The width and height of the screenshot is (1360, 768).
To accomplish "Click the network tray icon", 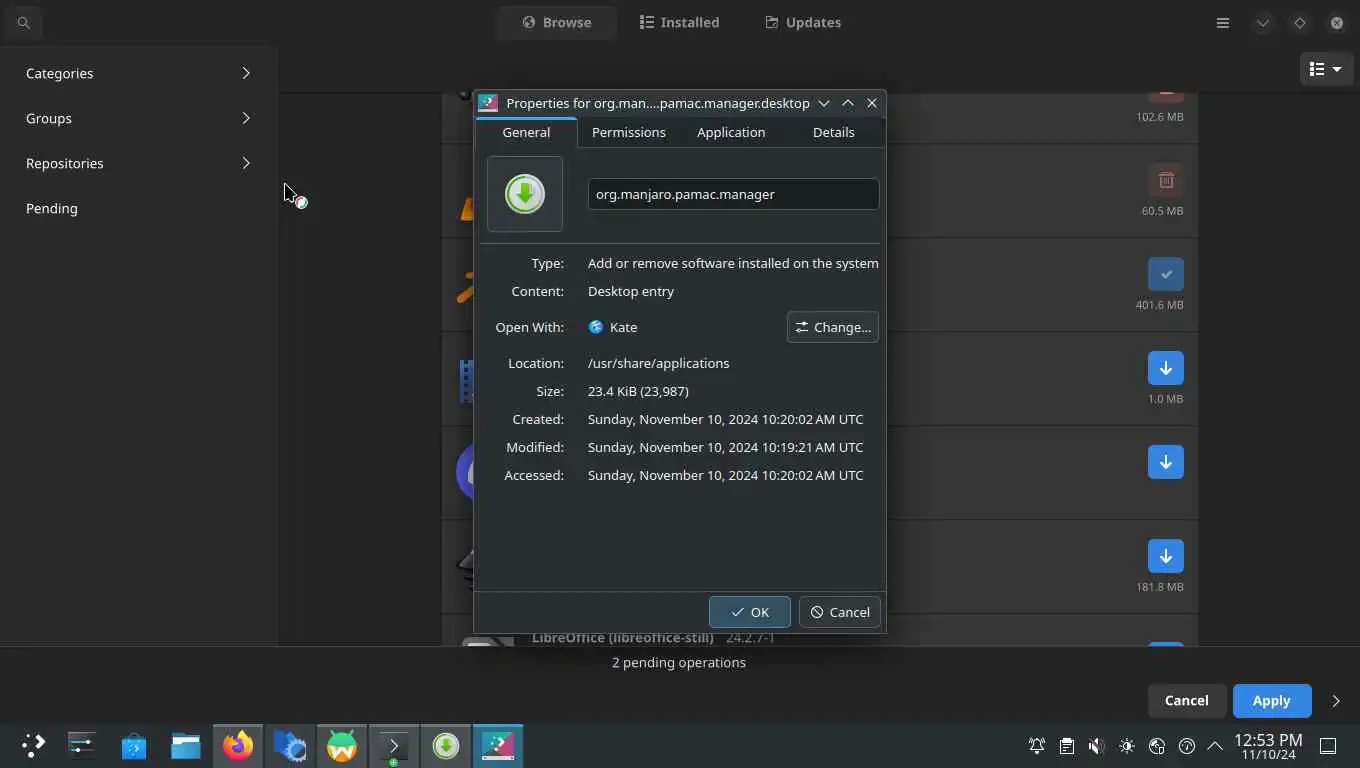I will click(x=1157, y=746).
